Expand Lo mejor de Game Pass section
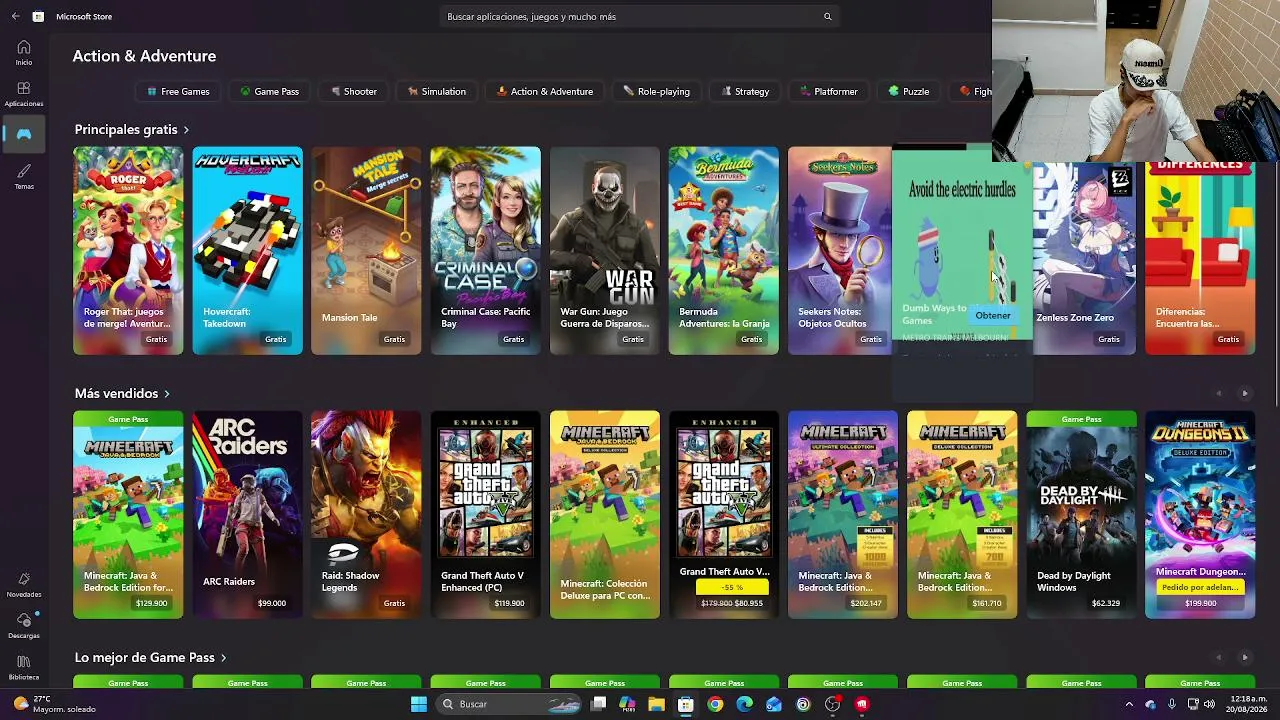 pyautogui.click(x=150, y=657)
